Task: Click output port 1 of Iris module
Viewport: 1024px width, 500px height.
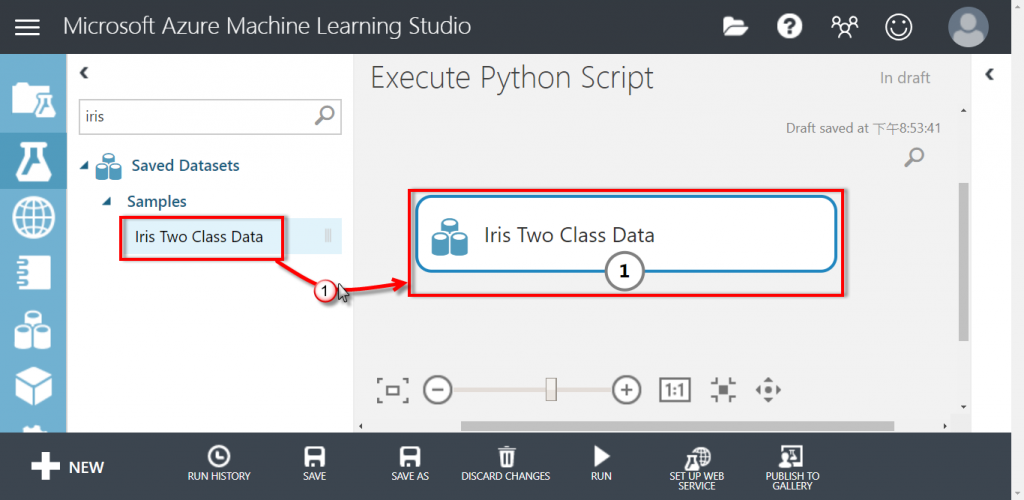Action: (624, 272)
